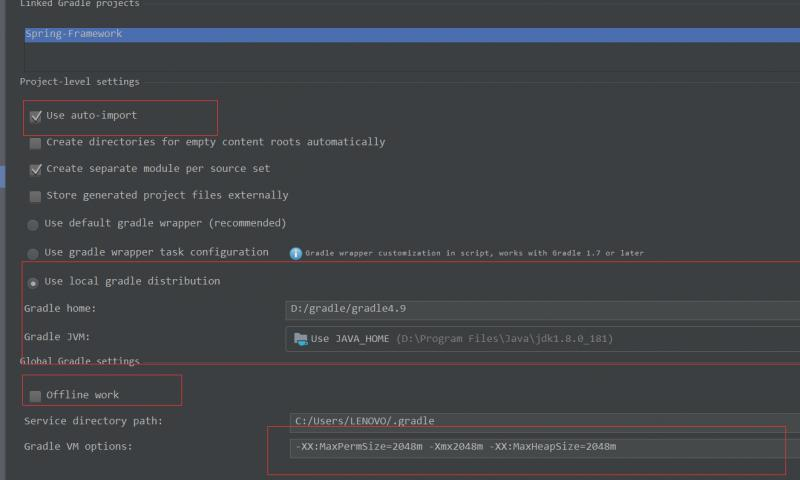
Task: Click the Gradle home label
Action: coord(60,309)
